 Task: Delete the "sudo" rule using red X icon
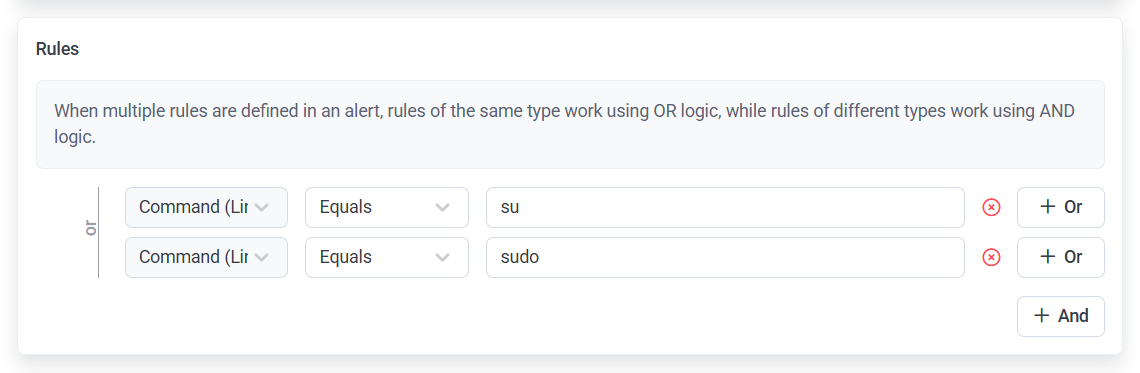tap(991, 257)
